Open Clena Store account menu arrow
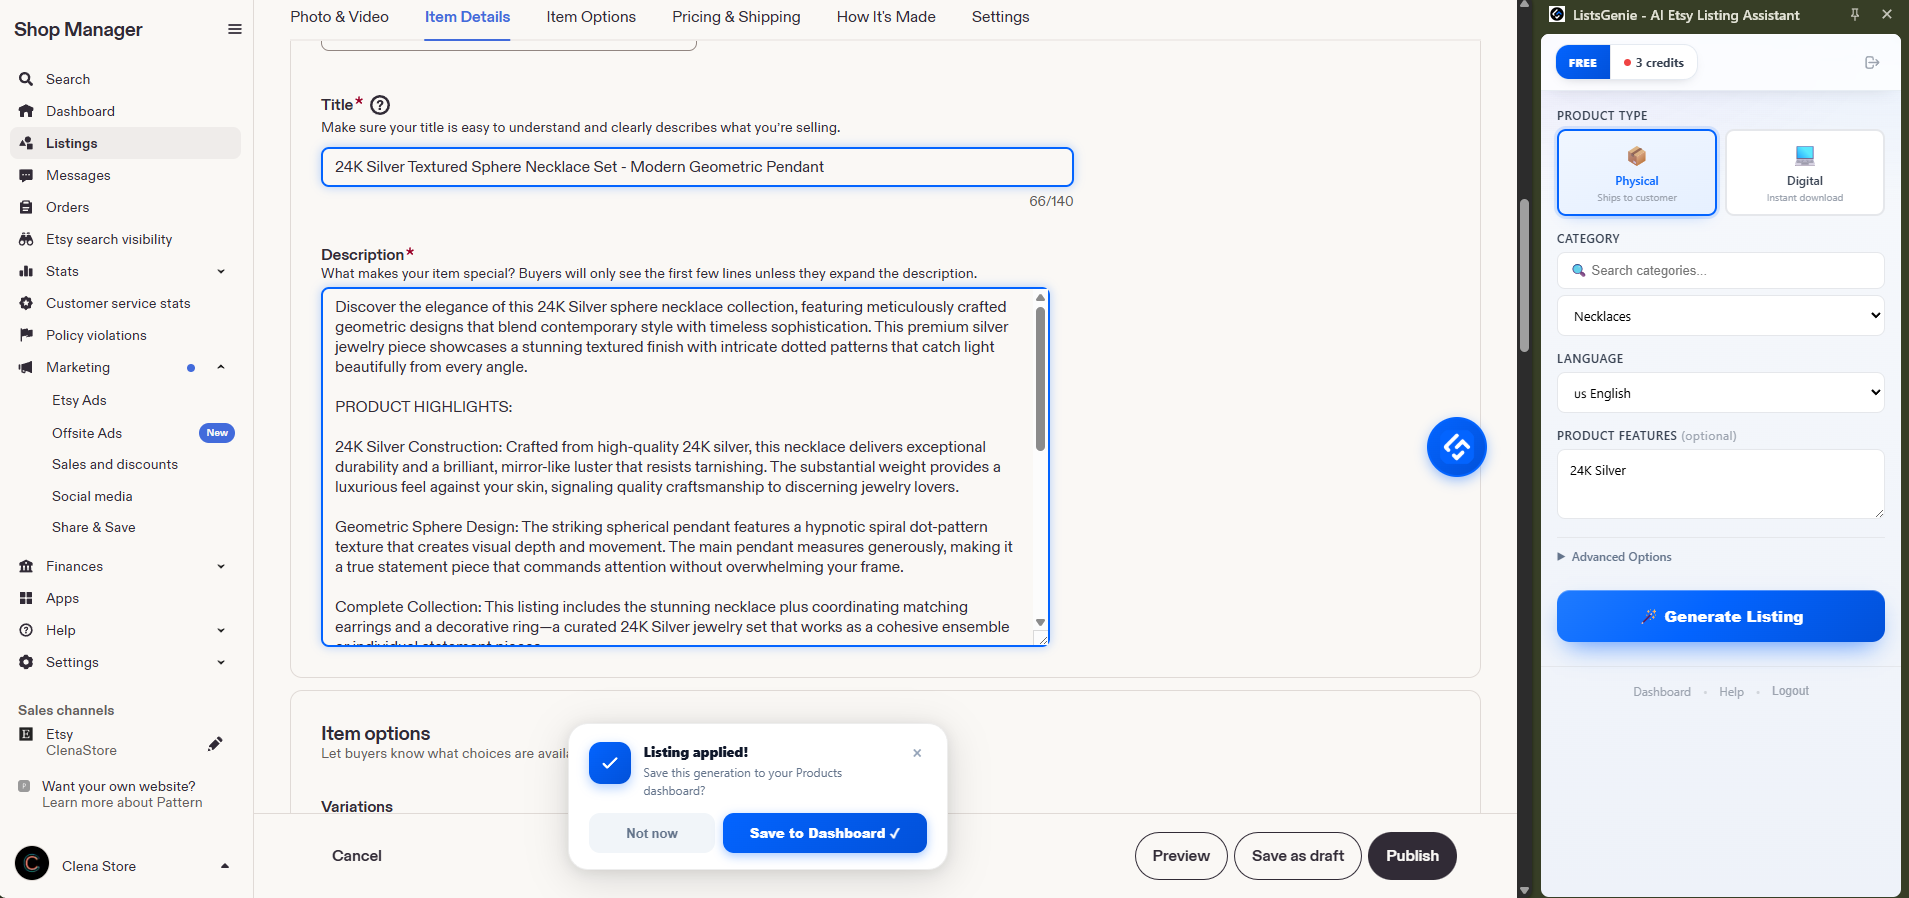 (x=225, y=866)
